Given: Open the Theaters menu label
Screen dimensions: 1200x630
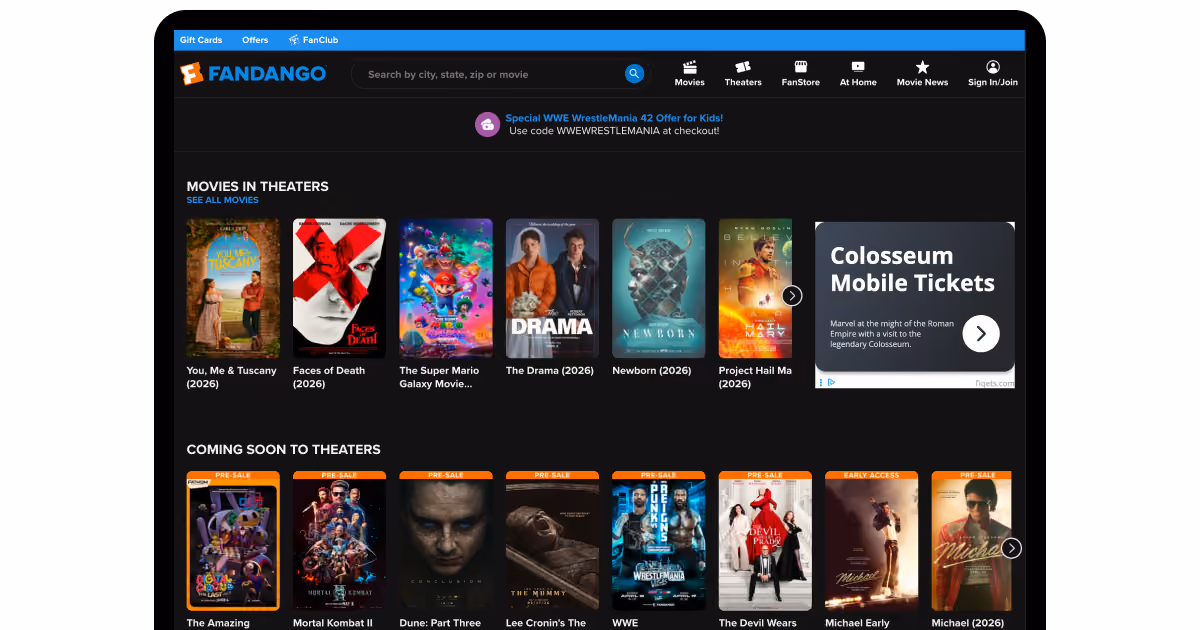Looking at the screenshot, I should coord(743,82).
